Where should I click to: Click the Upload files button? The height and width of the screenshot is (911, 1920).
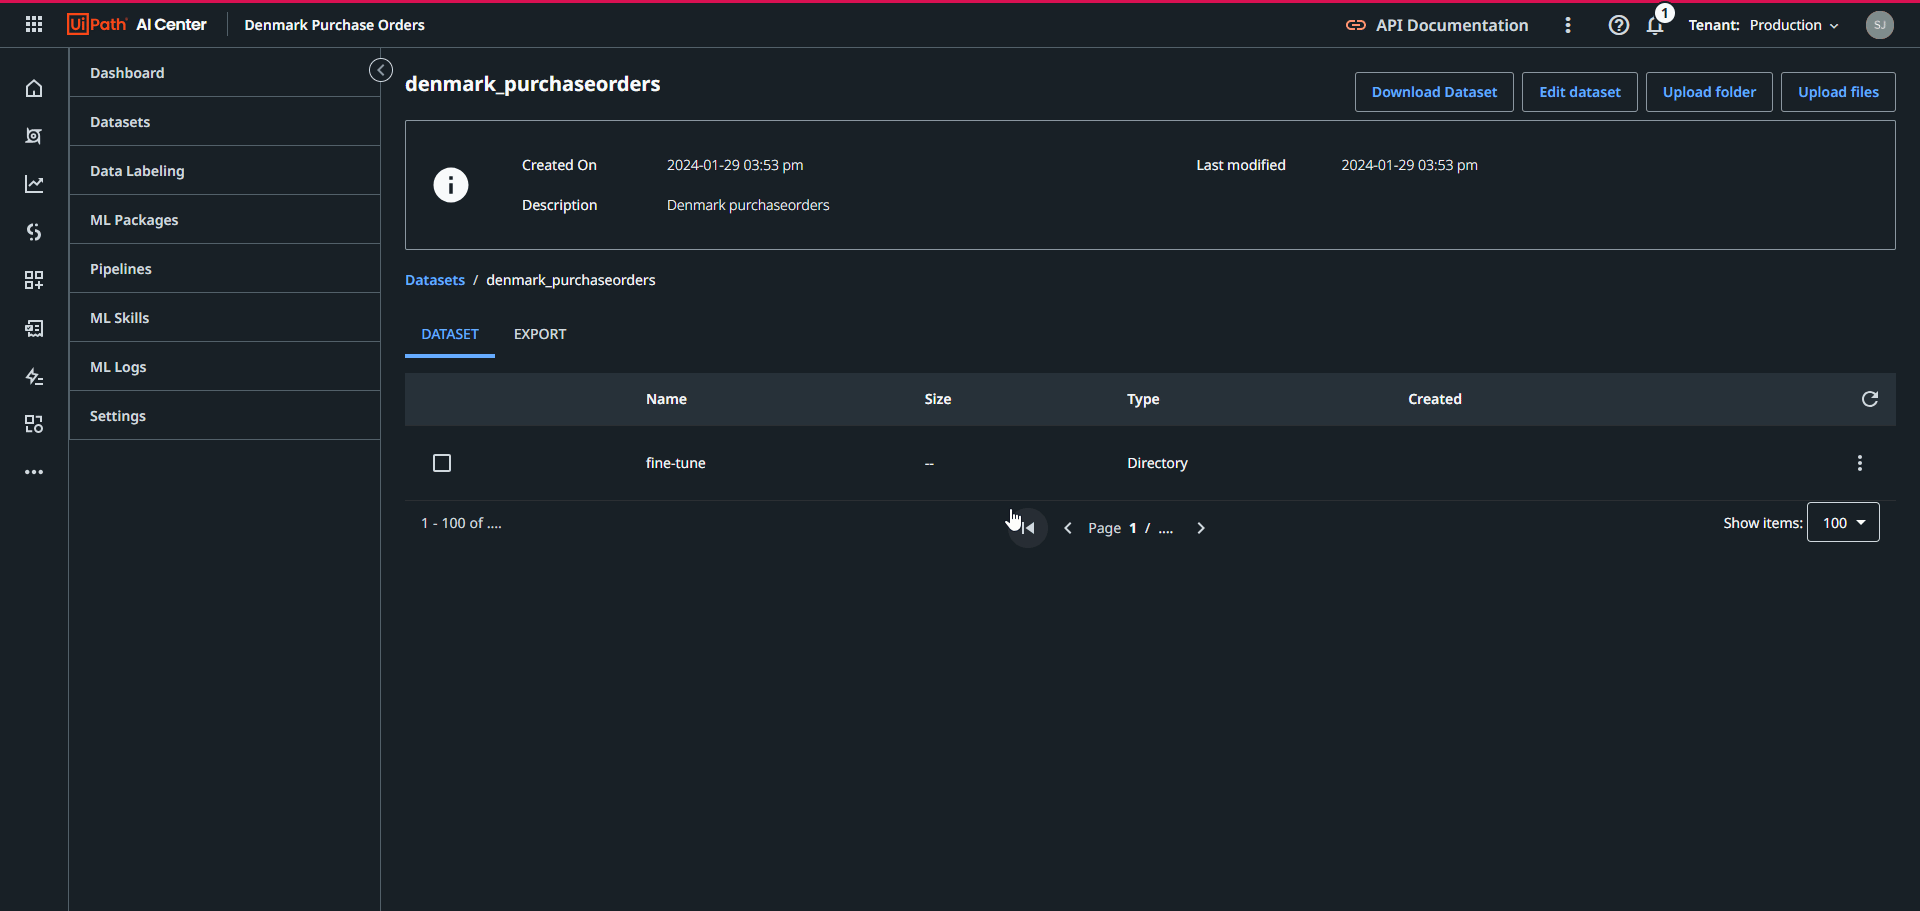click(1838, 91)
